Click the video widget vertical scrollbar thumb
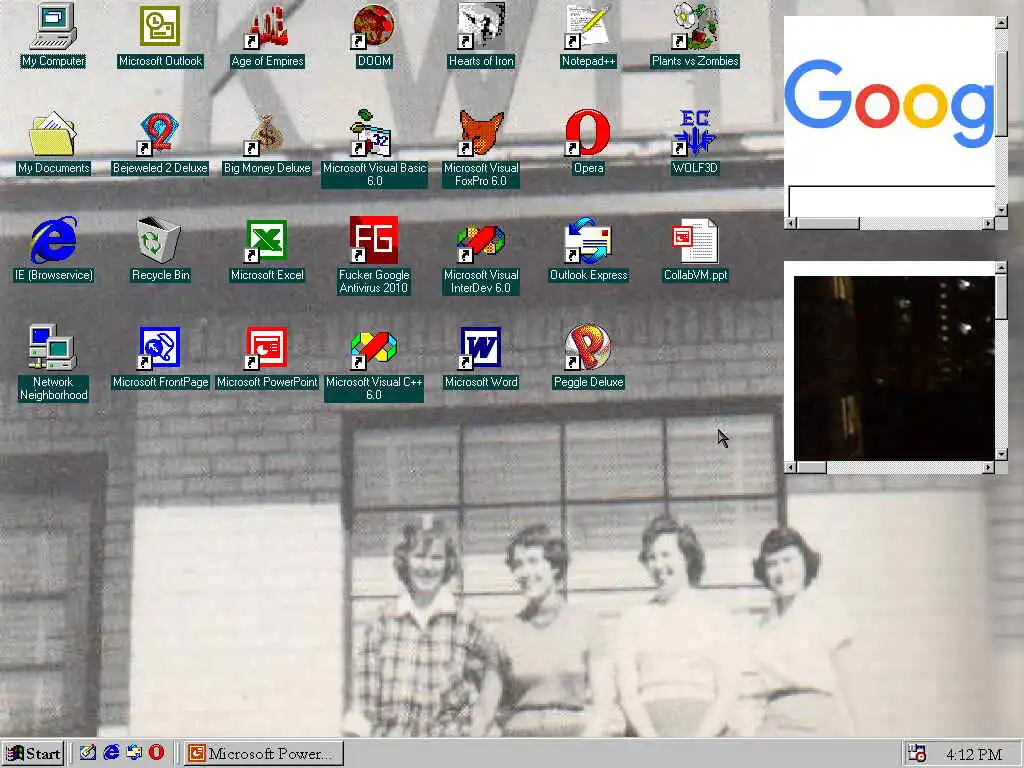Image resolution: width=1024 pixels, height=768 pixels. 1001,297
